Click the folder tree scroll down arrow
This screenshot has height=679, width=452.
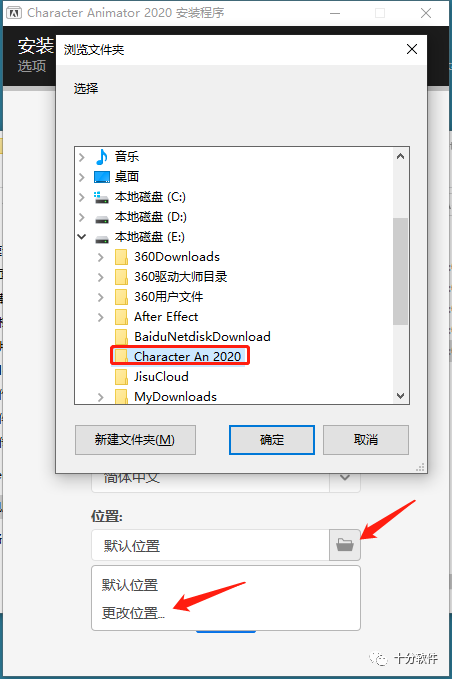400,396
